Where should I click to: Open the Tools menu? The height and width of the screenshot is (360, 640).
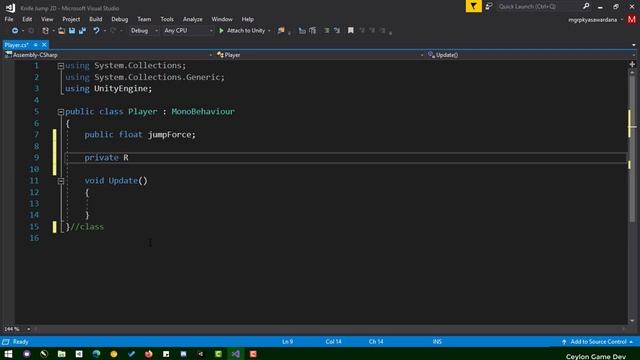point(167,19)
